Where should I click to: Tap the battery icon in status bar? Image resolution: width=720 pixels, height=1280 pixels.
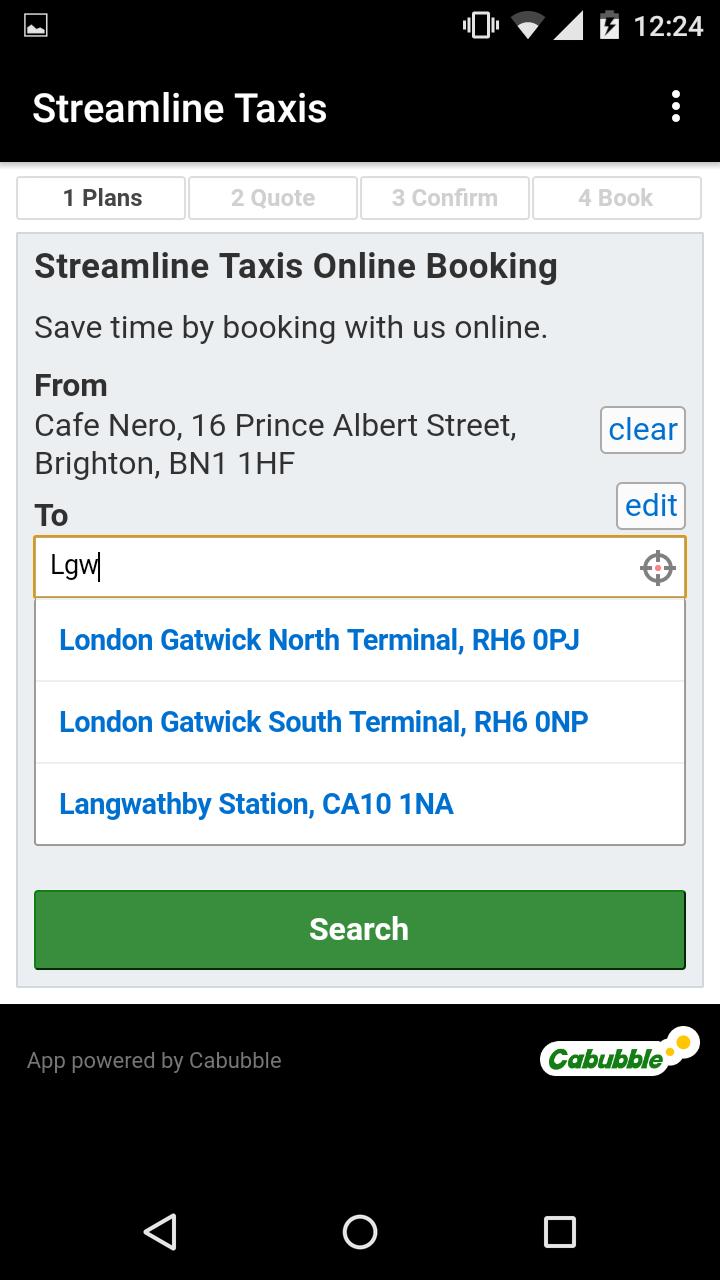609,26
